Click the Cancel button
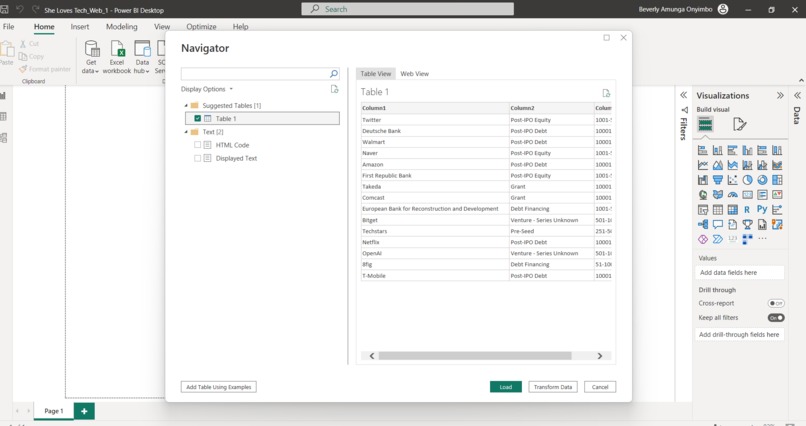The image size is (806, 426). [x=600, y=387]
